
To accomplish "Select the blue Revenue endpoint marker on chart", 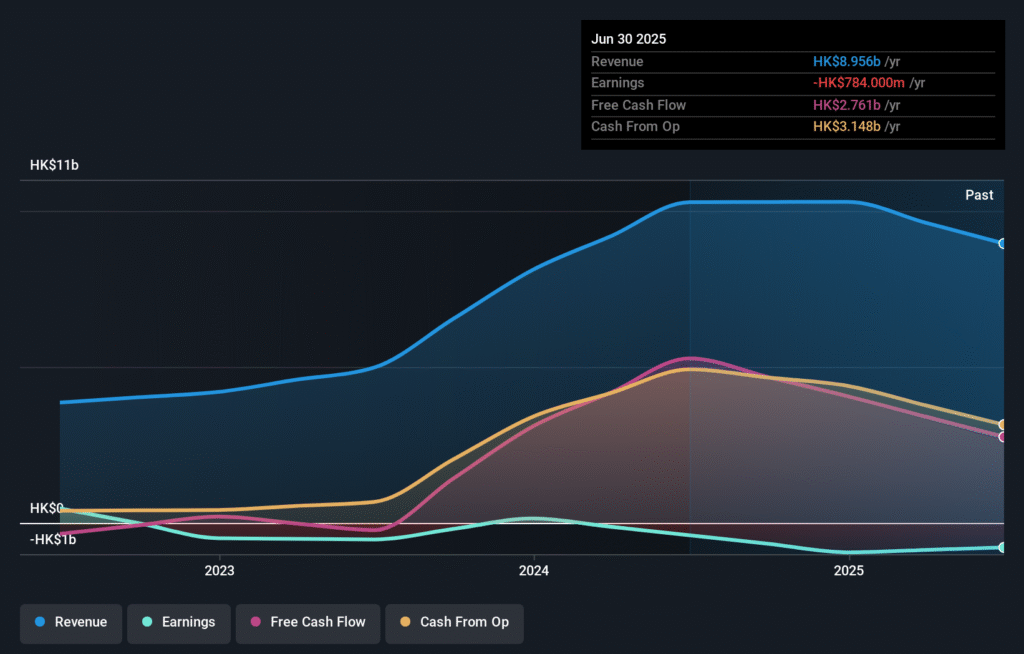I will pyautogui.click(x=1002, y=244).
